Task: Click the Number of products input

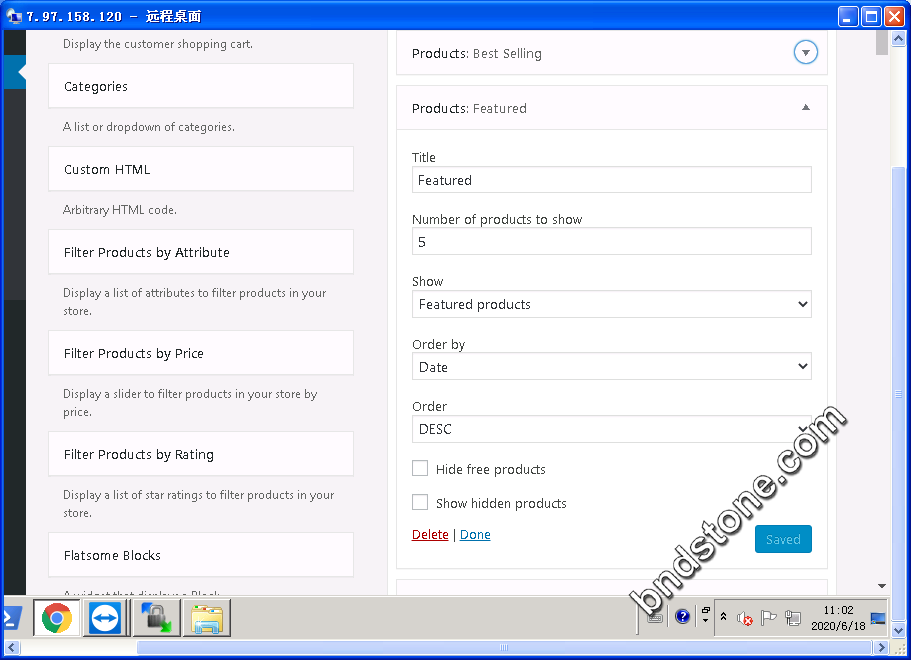Action: pyautogui.click(x=611, y=242)
